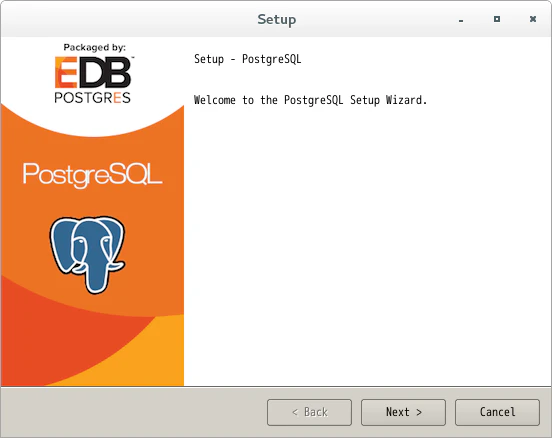The height and width of the screenshot is (438, 552).
Task: Minimize the Setup window
Action: 461,20
